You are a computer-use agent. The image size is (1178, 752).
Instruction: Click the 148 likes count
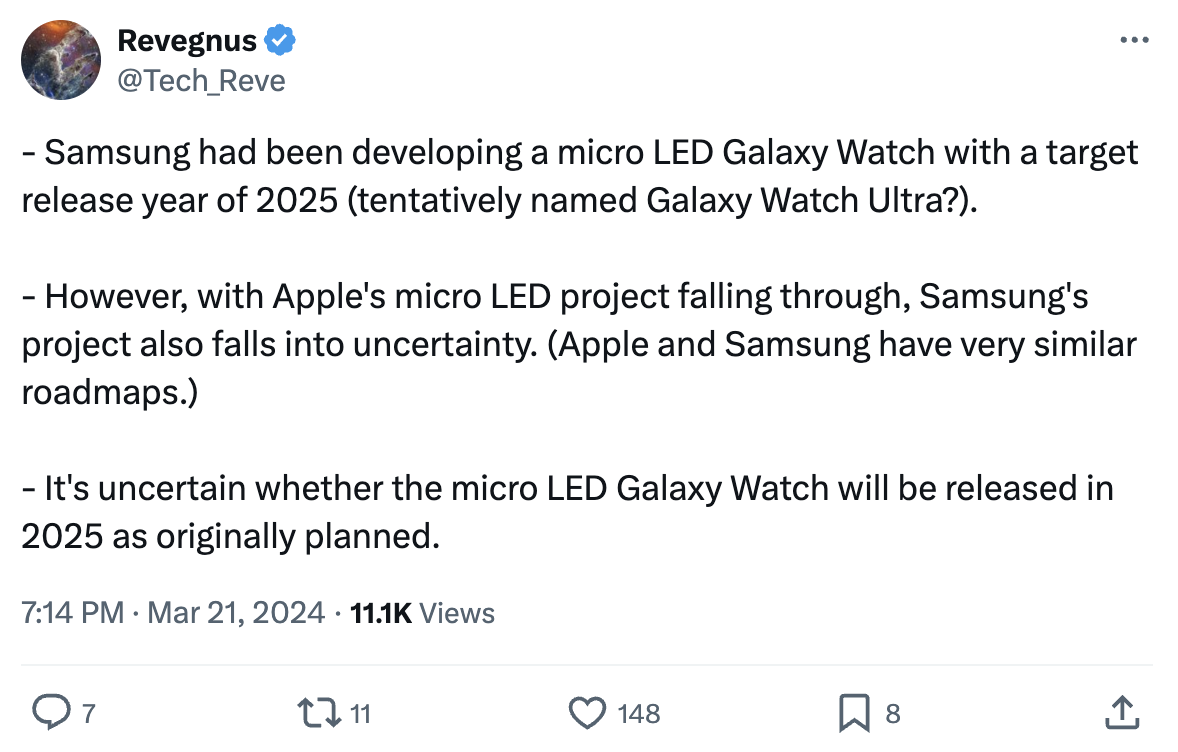click(639, 713)
